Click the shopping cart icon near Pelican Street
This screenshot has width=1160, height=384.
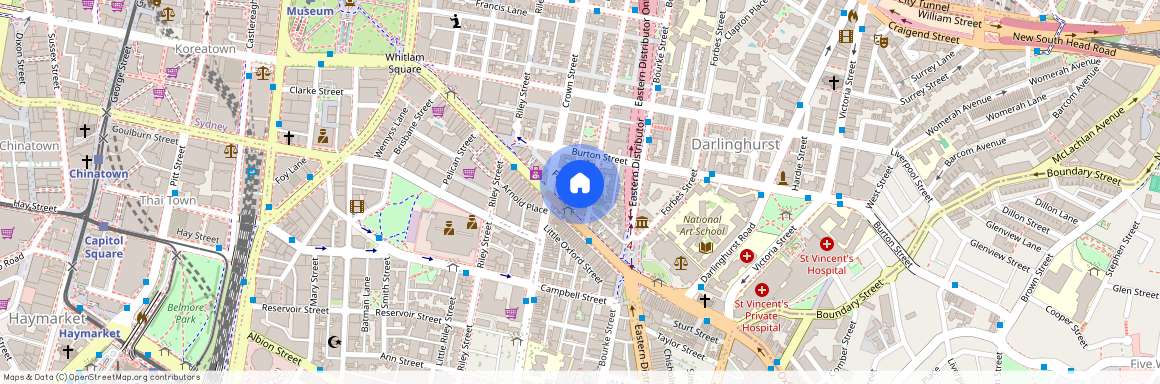click(469, 173)
